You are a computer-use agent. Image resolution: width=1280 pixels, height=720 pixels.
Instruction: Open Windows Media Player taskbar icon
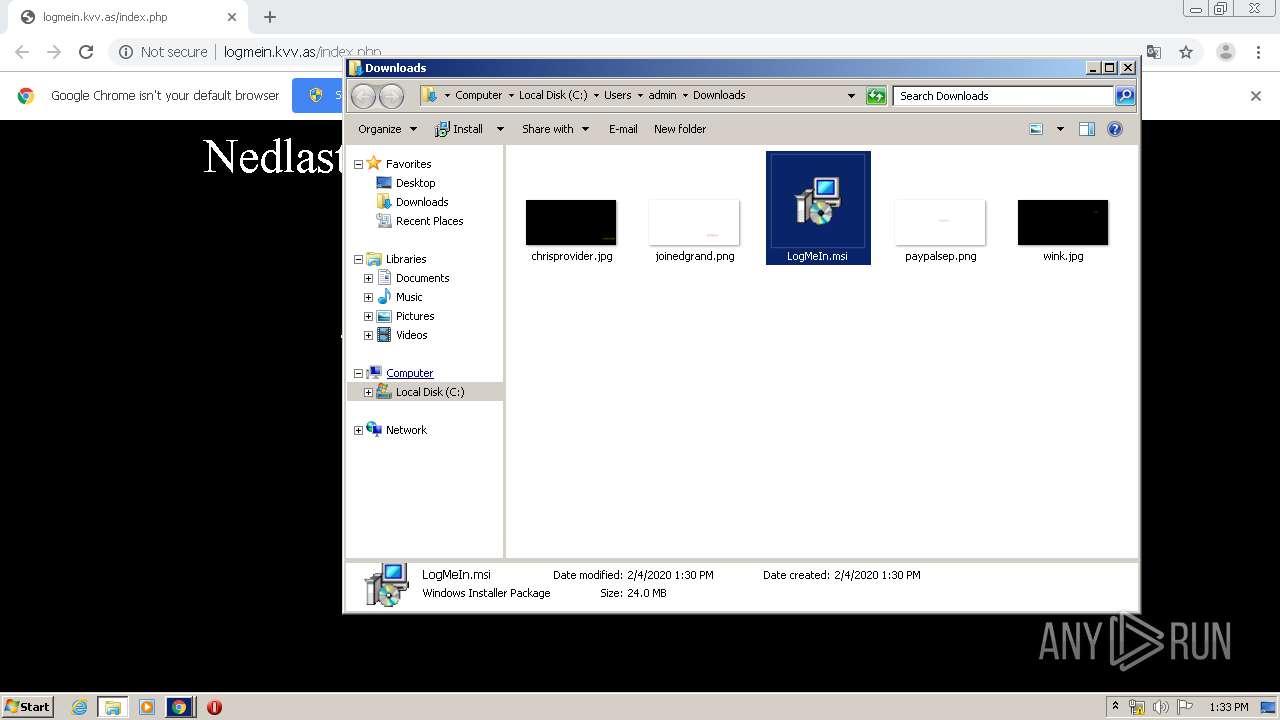[x=147, y=707]
